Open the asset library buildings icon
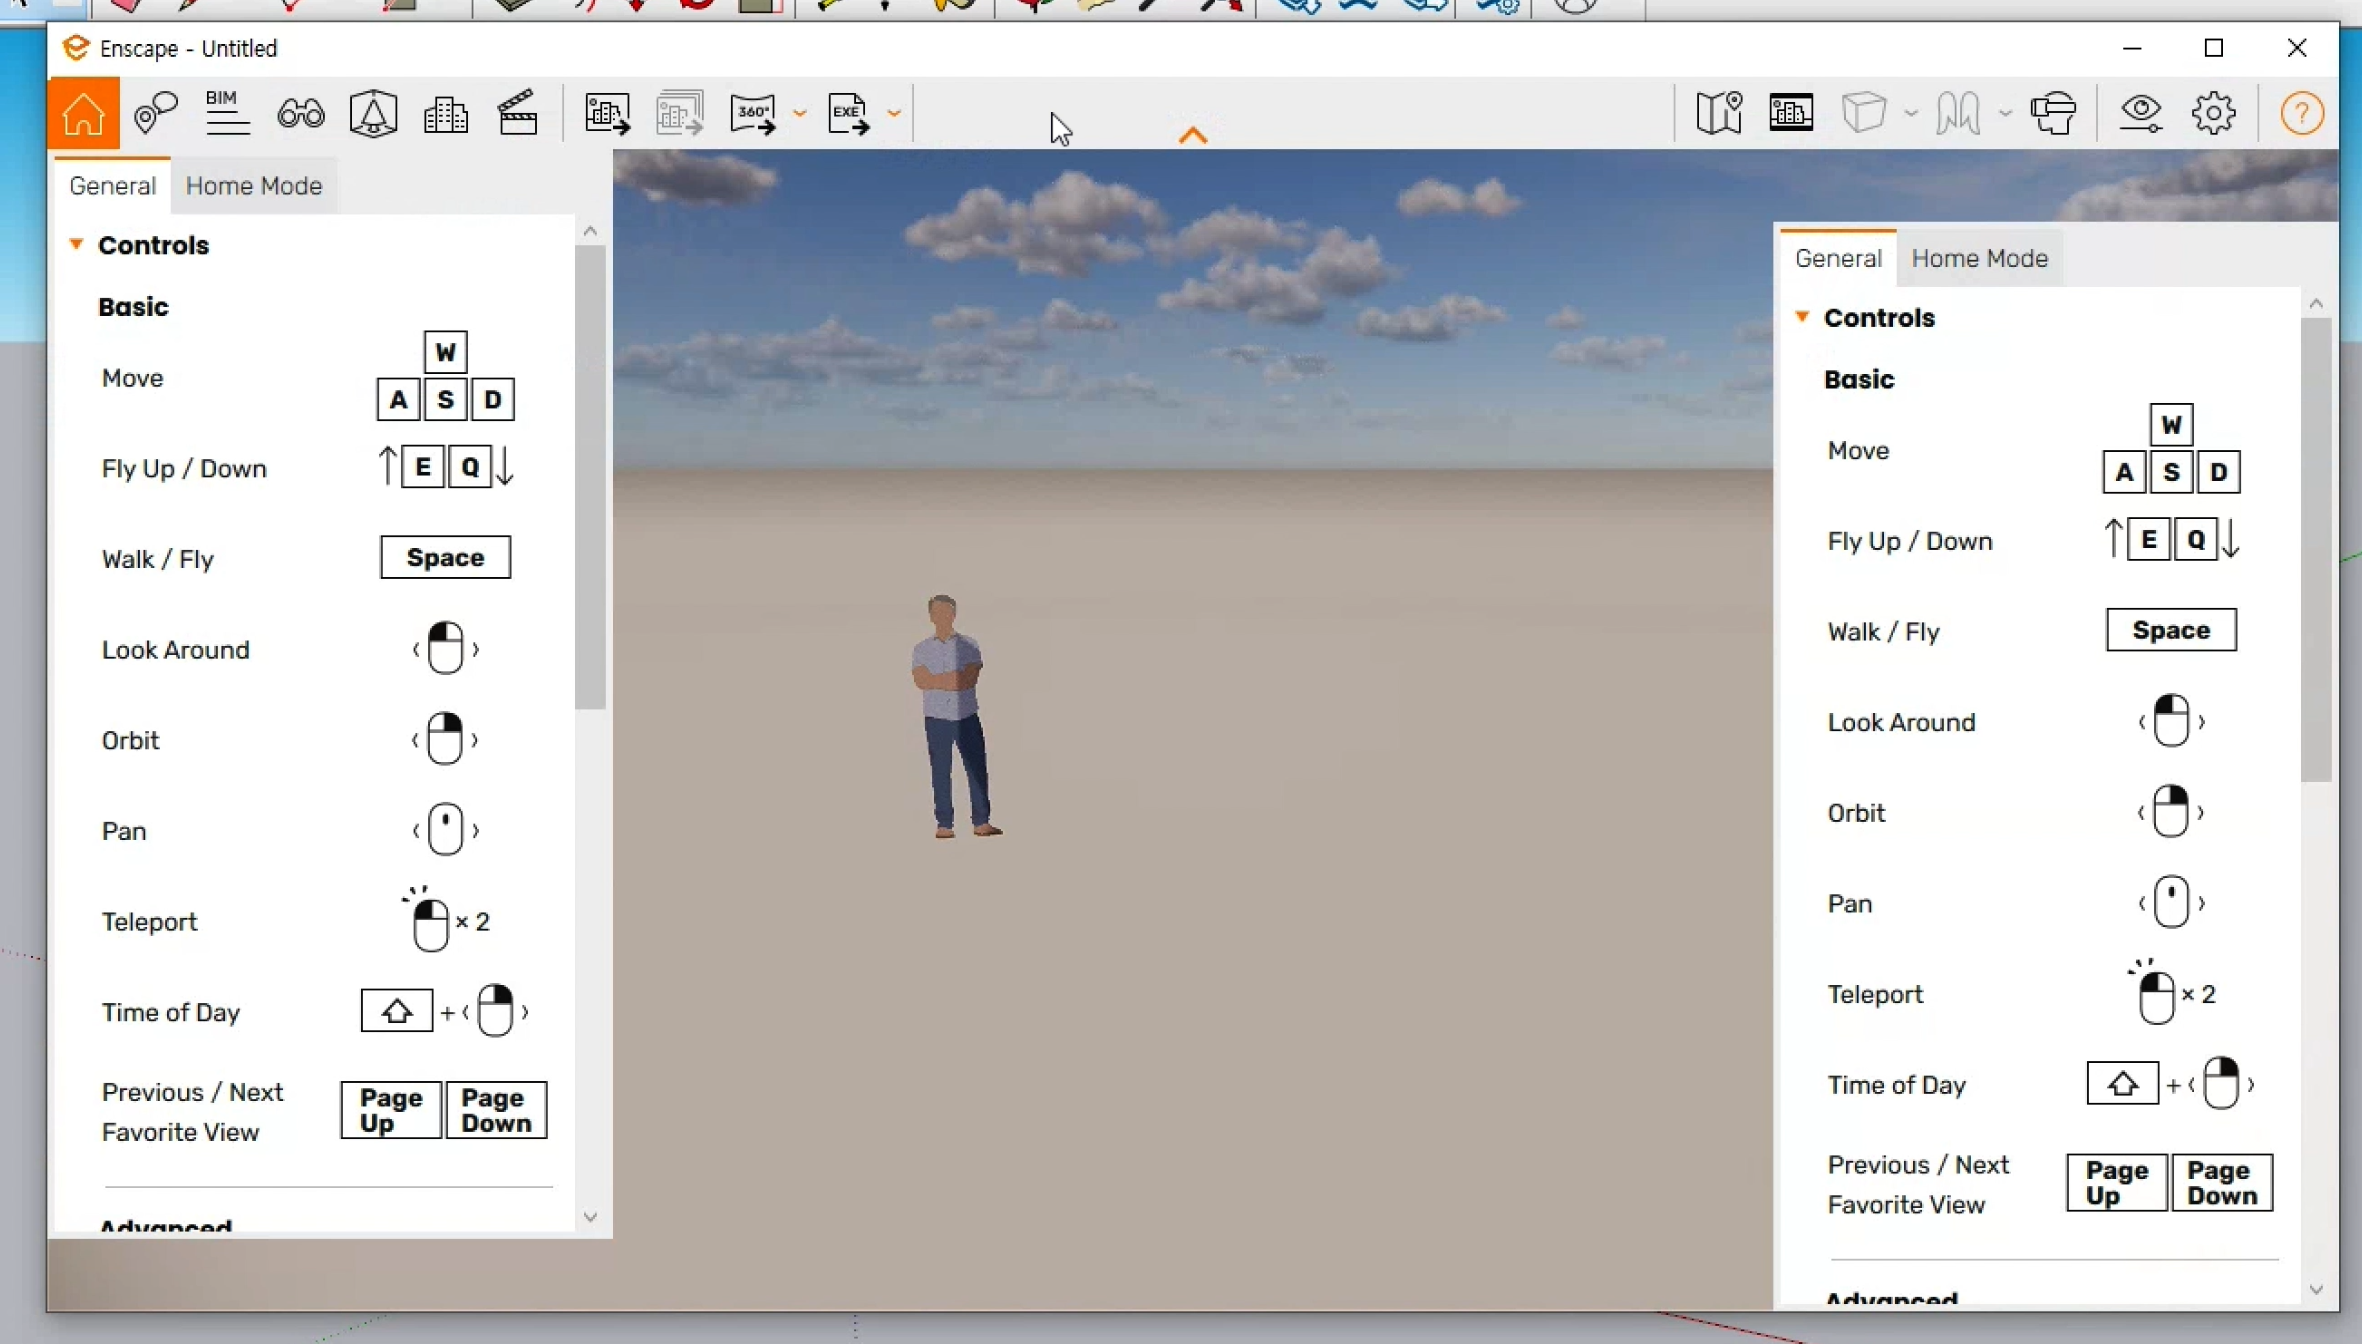 [x=445, y=113]
